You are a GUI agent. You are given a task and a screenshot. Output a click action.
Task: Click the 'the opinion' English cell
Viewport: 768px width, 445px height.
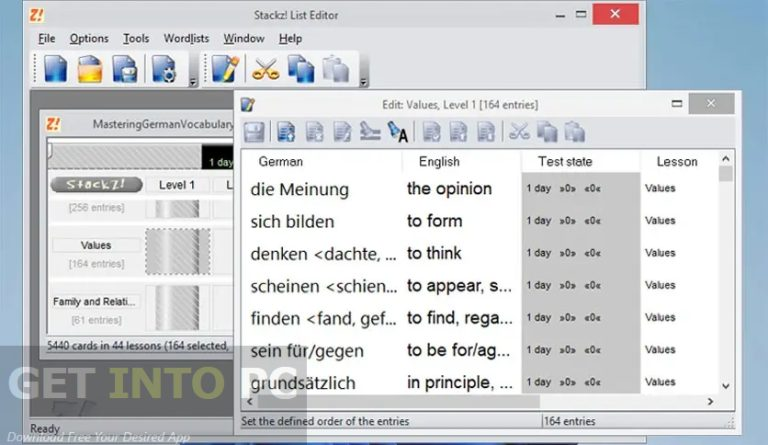(449, 188)
